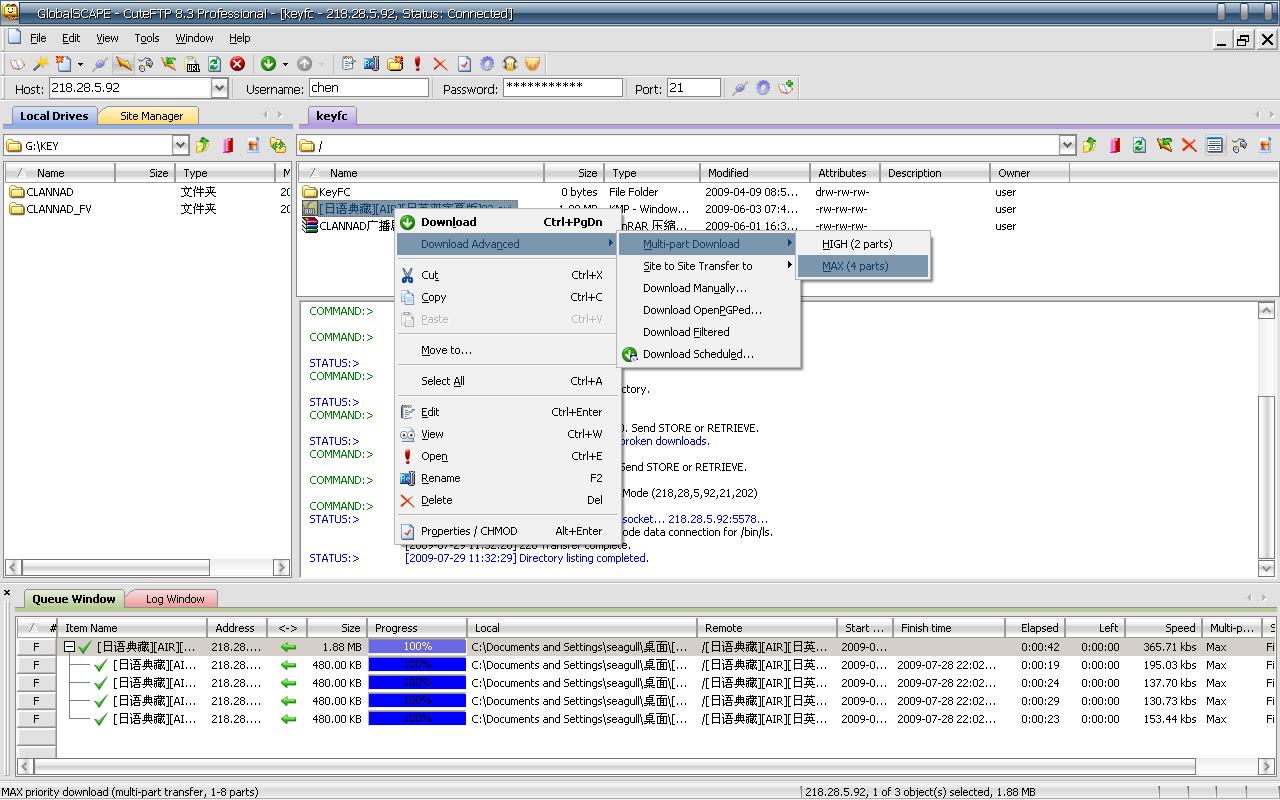Select MAX (4 parts) download option

[x=863, y=266]
